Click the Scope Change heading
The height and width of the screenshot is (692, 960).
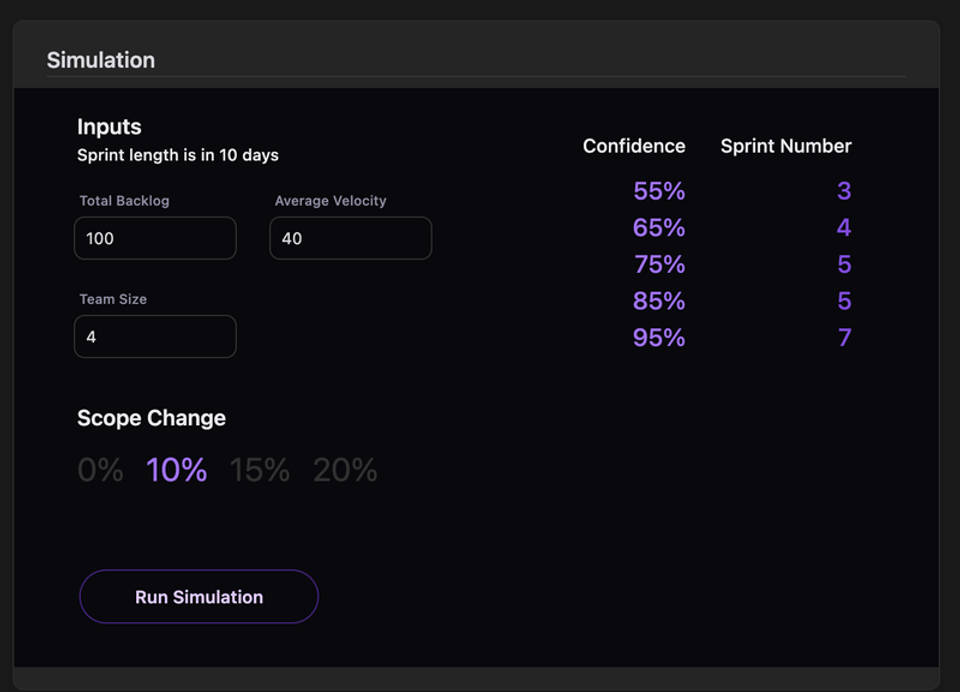click(151, 418)
